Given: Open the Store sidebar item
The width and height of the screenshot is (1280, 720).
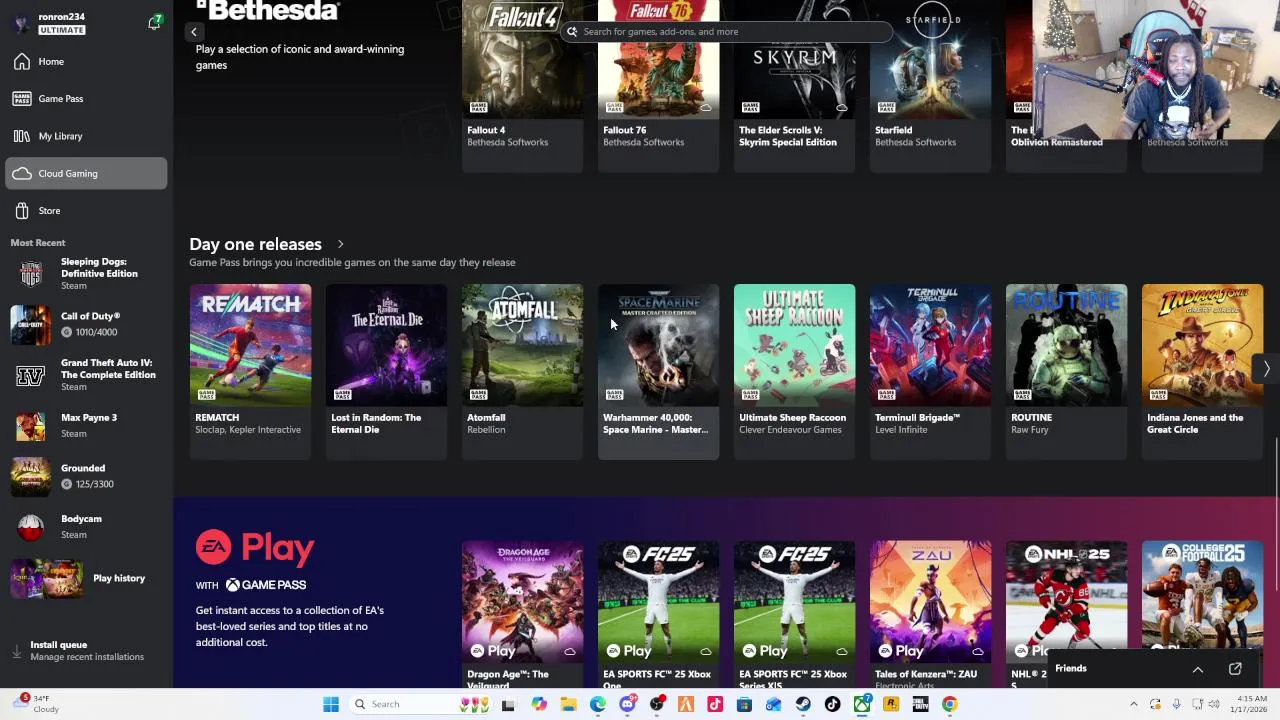Looking at the screenshot, I should 86,211.
